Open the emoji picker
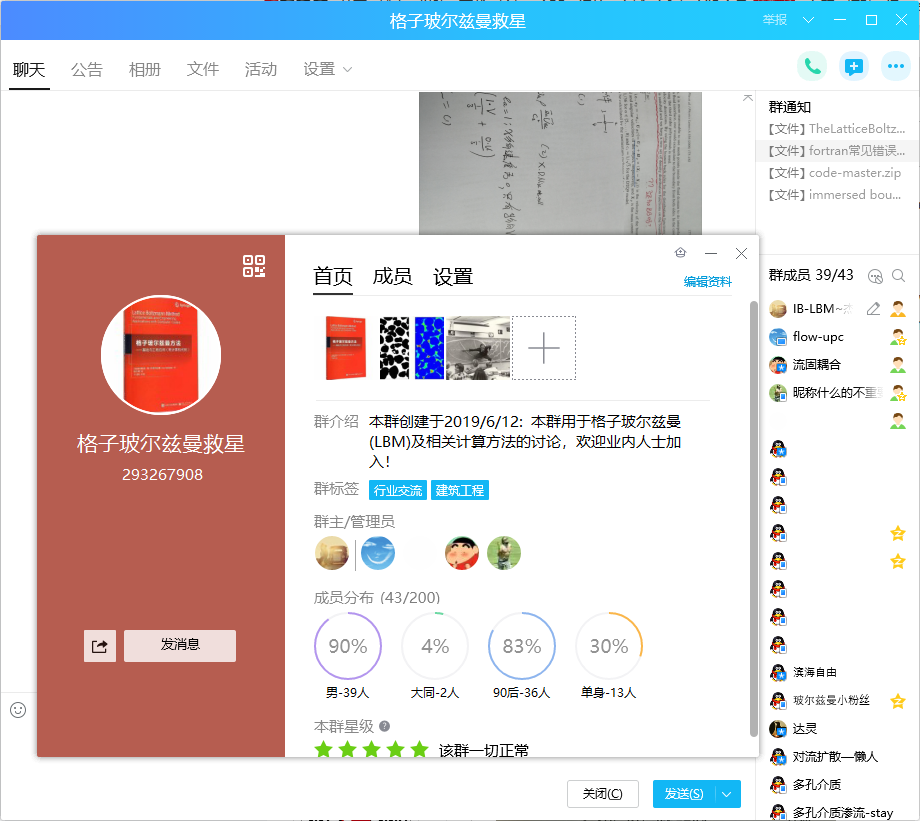 [x=17, y=710]
